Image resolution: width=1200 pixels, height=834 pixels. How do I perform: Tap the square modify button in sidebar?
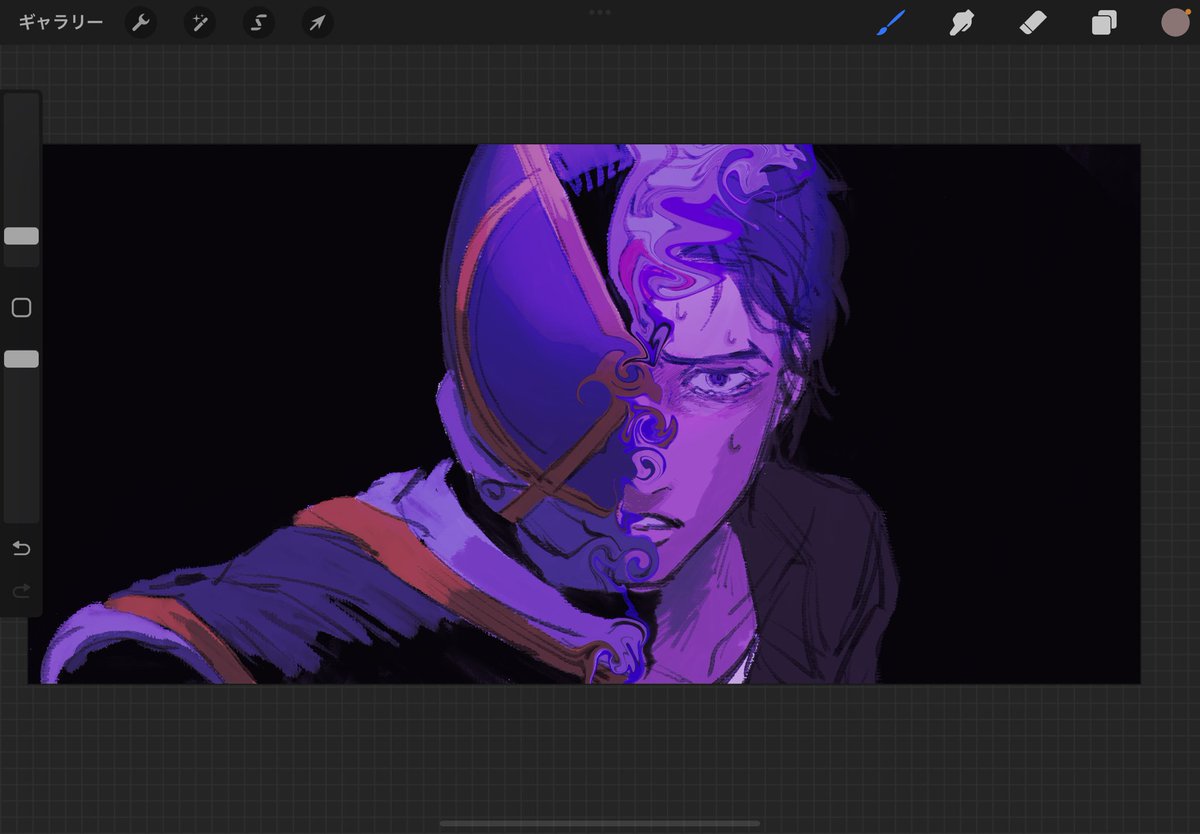(21, 308)
